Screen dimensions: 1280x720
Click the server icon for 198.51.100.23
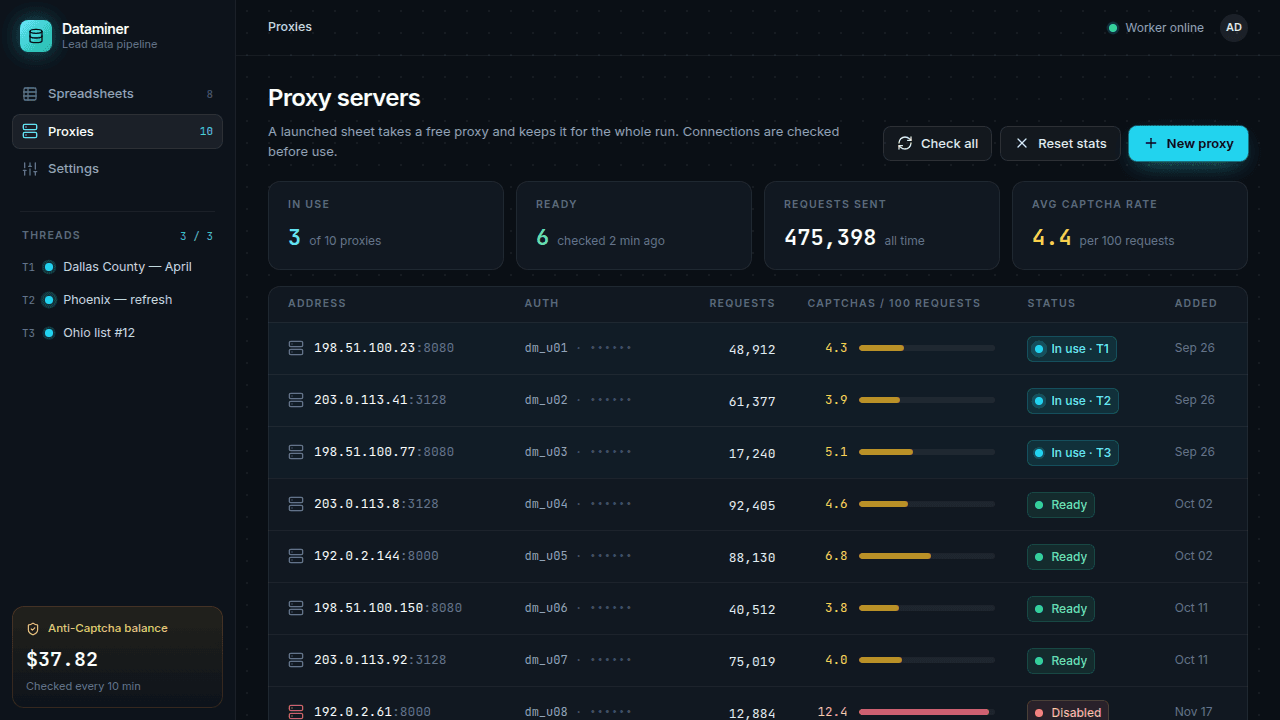point(296,348)
